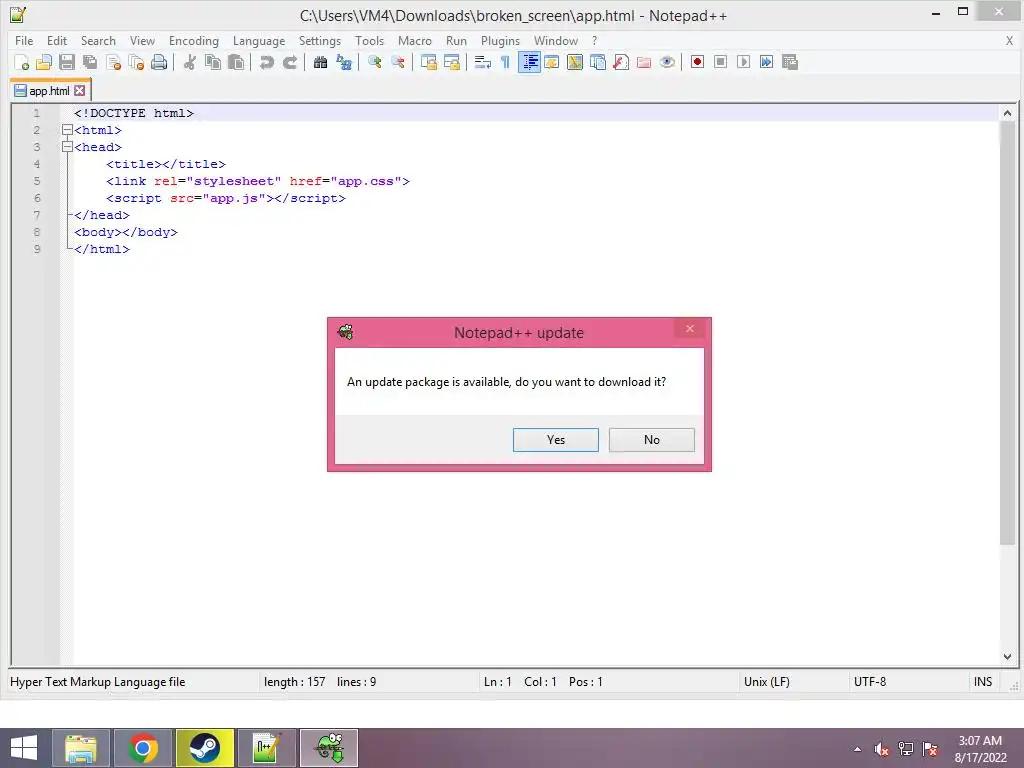Open Chrome from the taskbar
This screenshot has height=768, width=1024.
[143, 748]
